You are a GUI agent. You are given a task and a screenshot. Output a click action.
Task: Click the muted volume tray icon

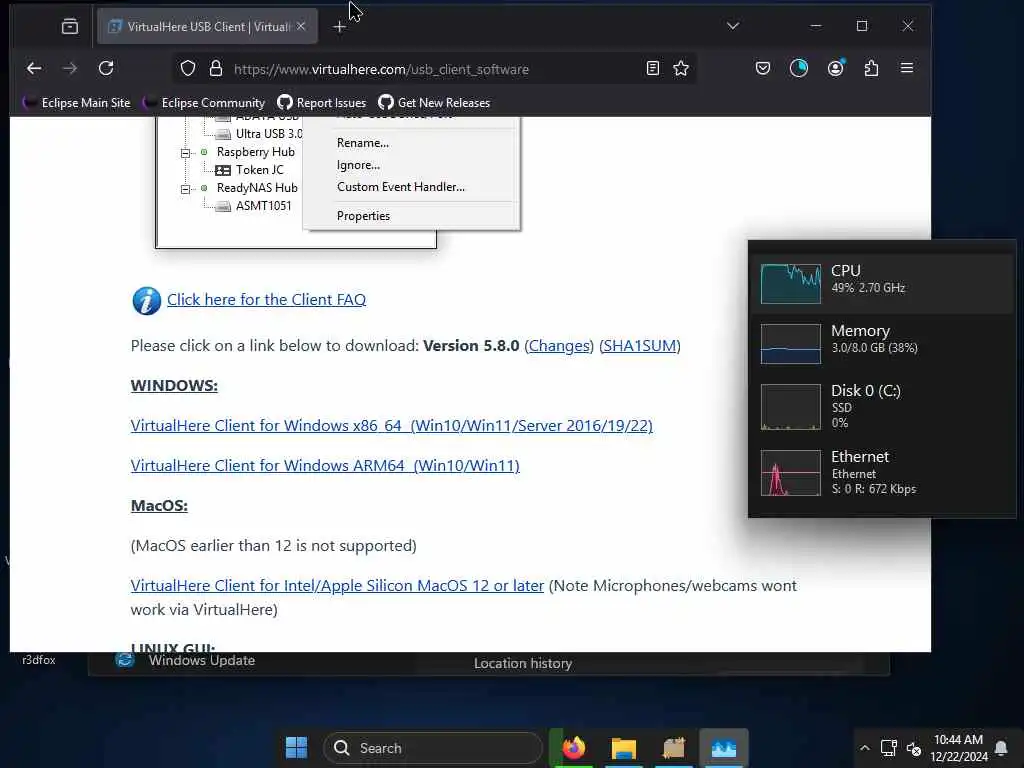click(914, 748)
